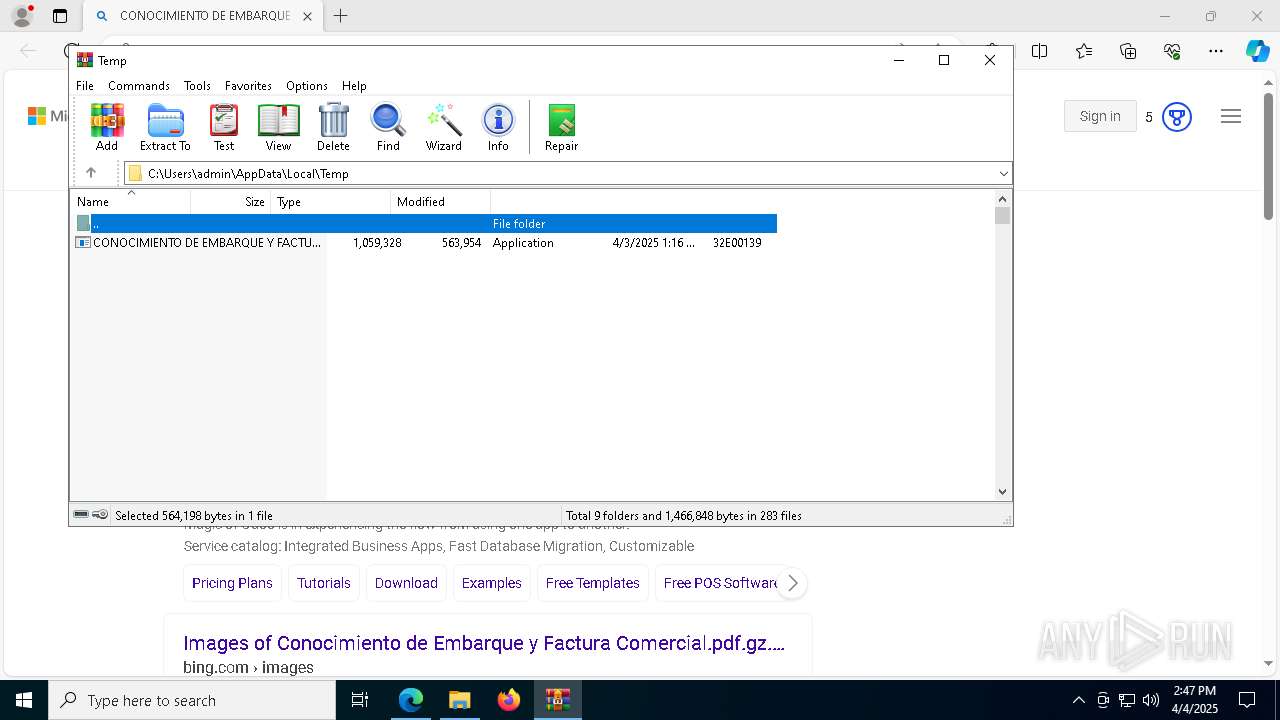Click the disk drive status bar icon
The height and width of the screenshot is (720, 1280).
point(81,515)
